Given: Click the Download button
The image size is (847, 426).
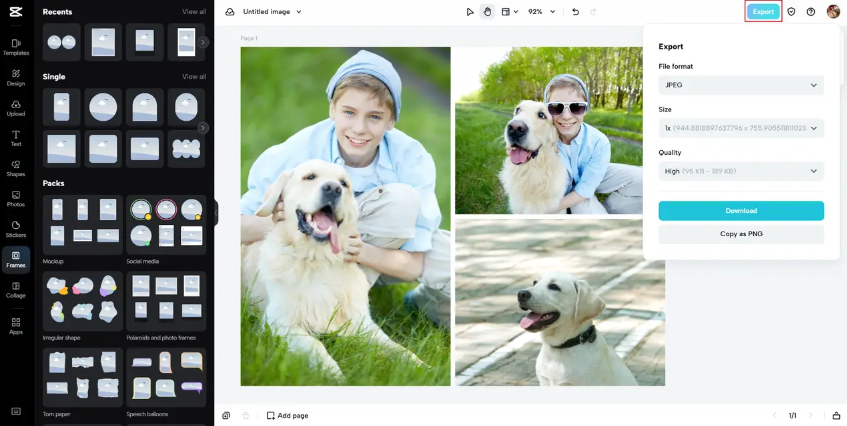Looking at the screenshot, I should 741,211.
